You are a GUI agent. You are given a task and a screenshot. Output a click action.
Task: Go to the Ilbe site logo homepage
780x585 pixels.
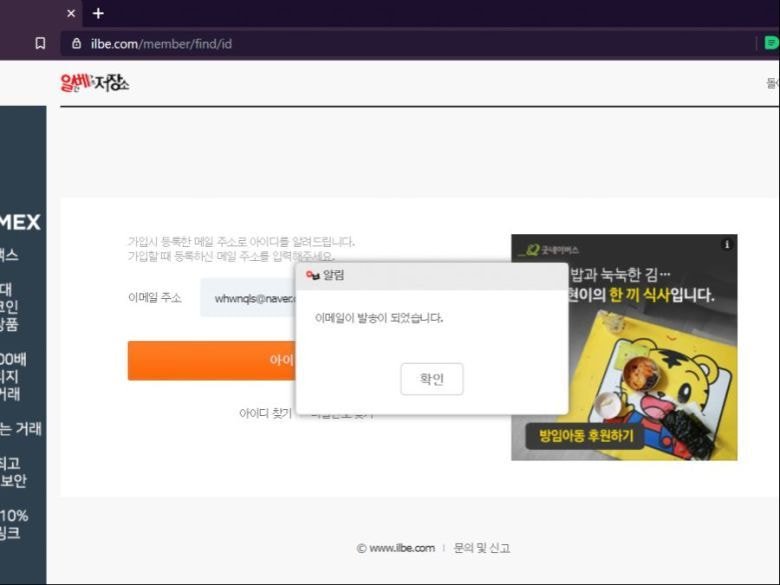point(95,83)
